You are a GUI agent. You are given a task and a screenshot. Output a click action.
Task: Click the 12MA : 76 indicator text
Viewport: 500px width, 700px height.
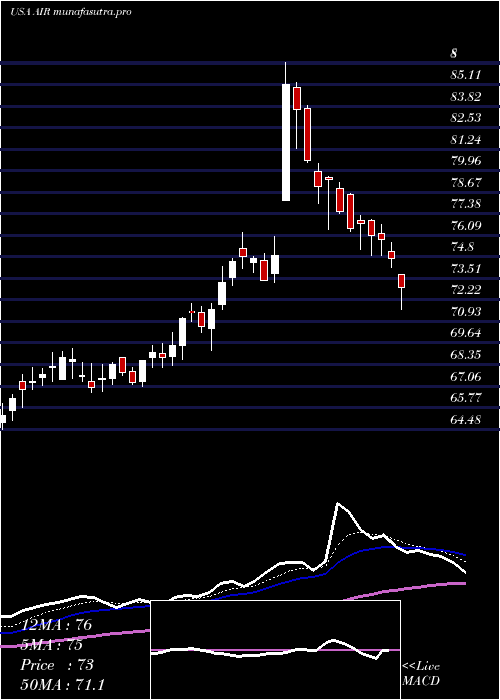click(x=56, y=625)
